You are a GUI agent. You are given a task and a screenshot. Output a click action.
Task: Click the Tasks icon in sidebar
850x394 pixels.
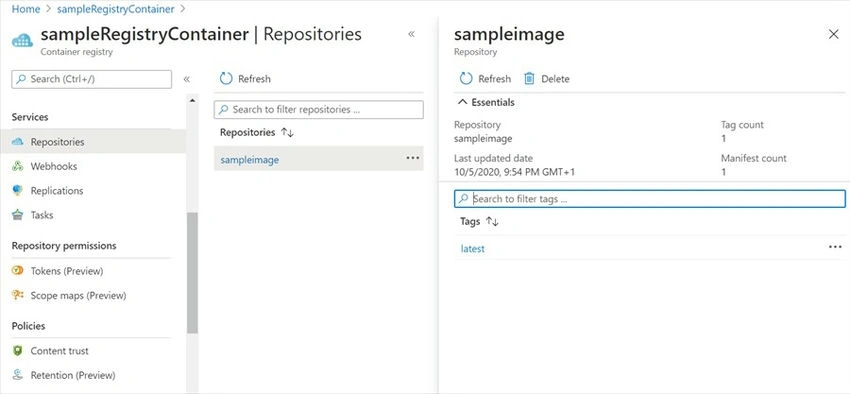click(17, 215)
